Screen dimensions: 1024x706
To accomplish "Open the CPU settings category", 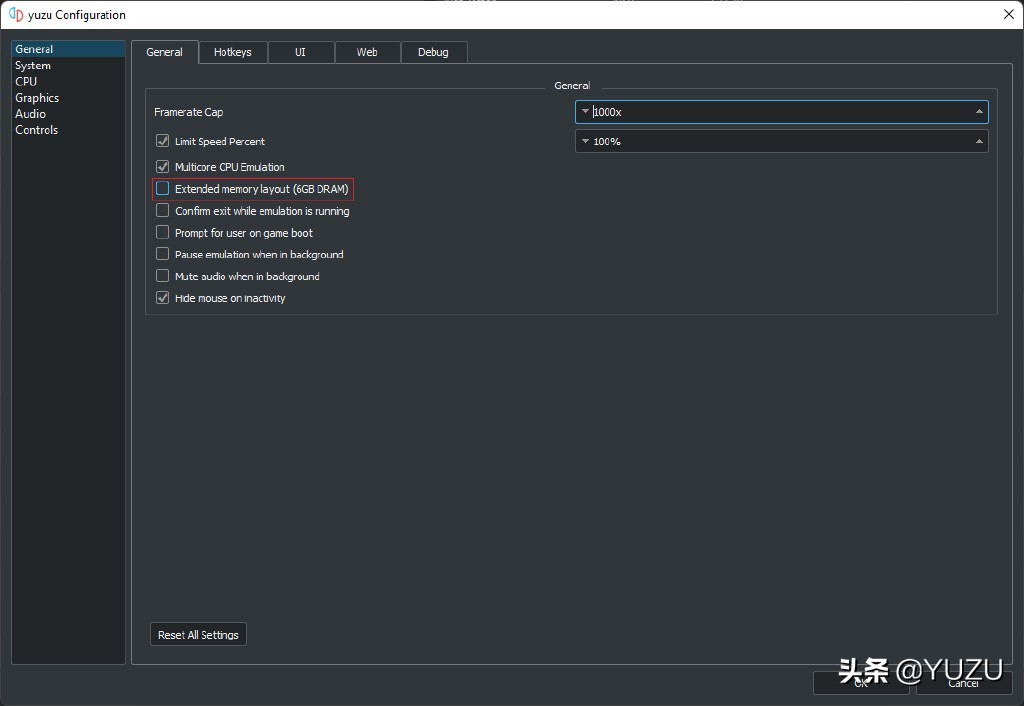I will click(68, 82).
